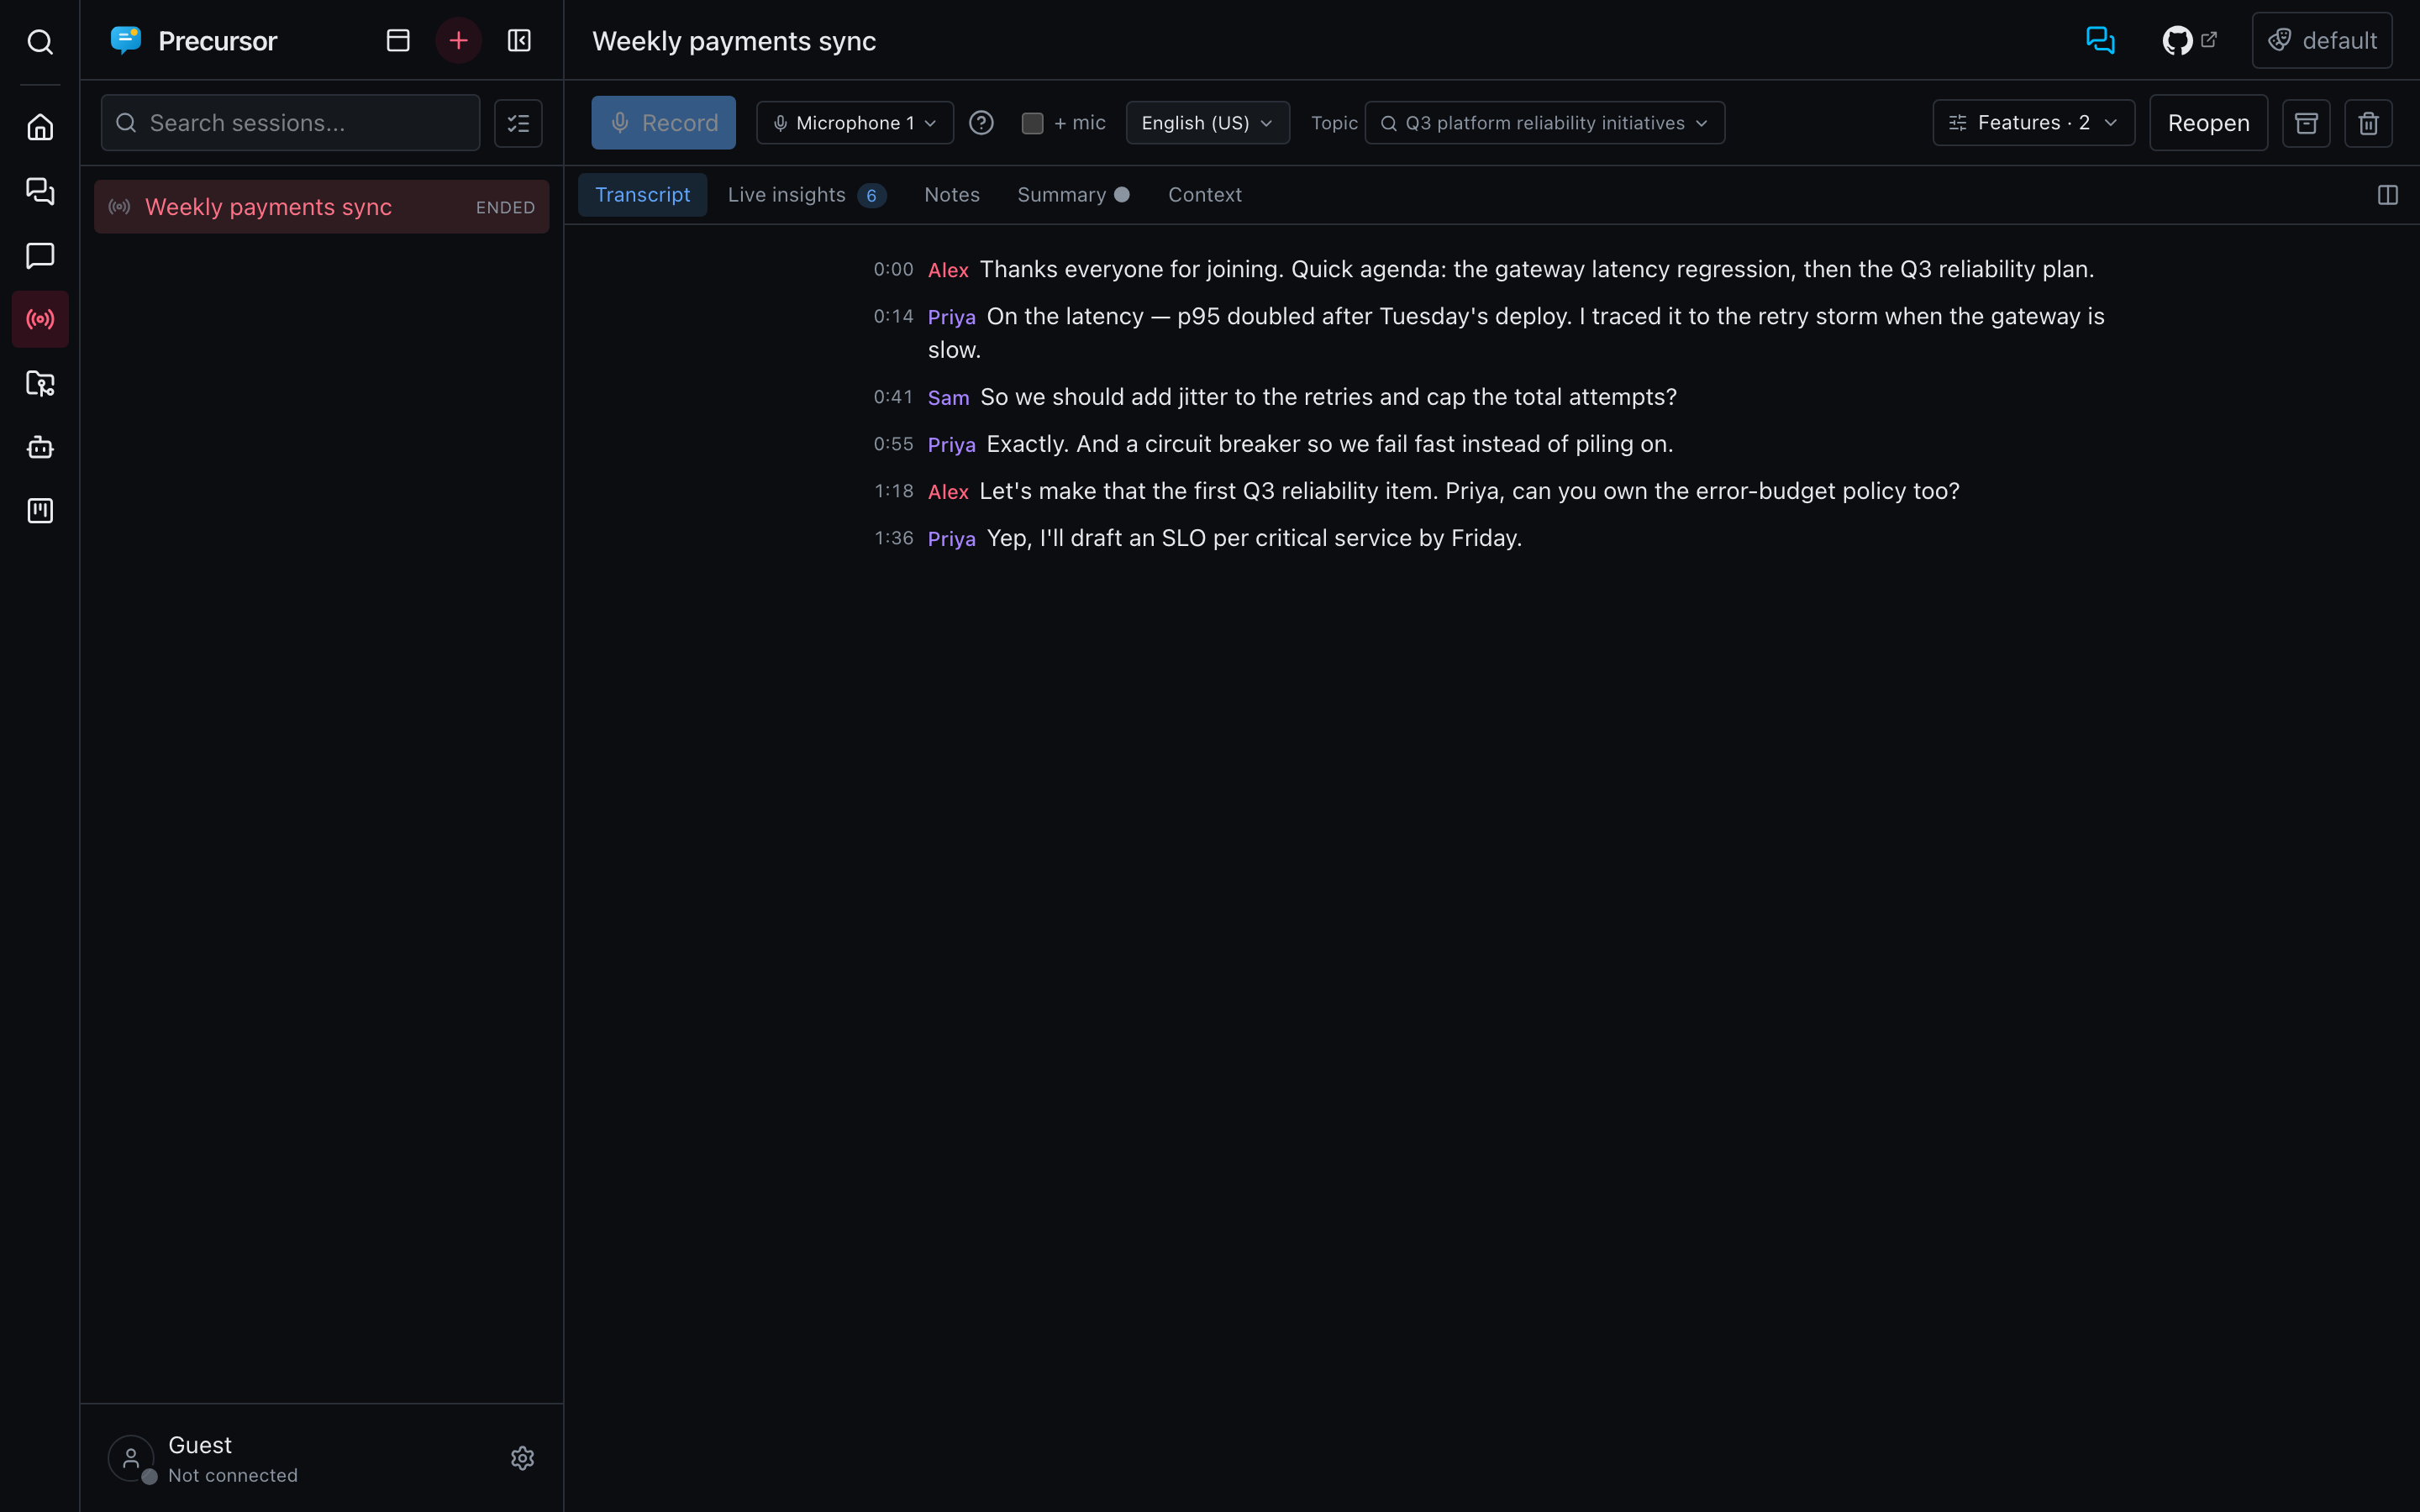Click the Guest avatar icon
The width and height of the screenshot is (2420, 1512).
pyautogui.click(x=131, y=1458)
